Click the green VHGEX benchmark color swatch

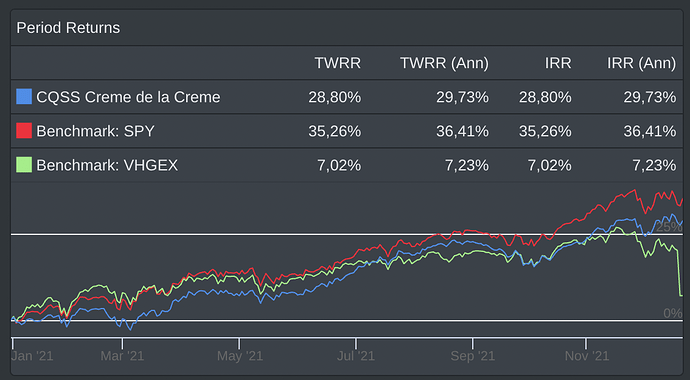(24, 165)
